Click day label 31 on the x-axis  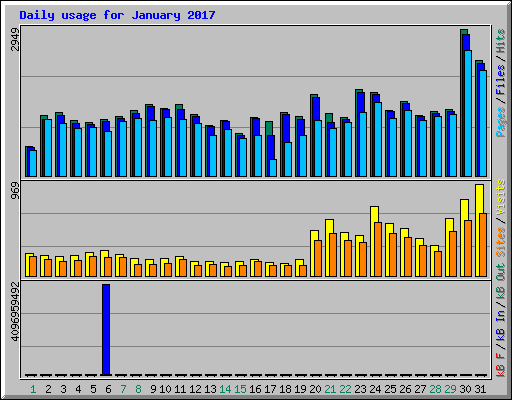click(x=480, y=389)
